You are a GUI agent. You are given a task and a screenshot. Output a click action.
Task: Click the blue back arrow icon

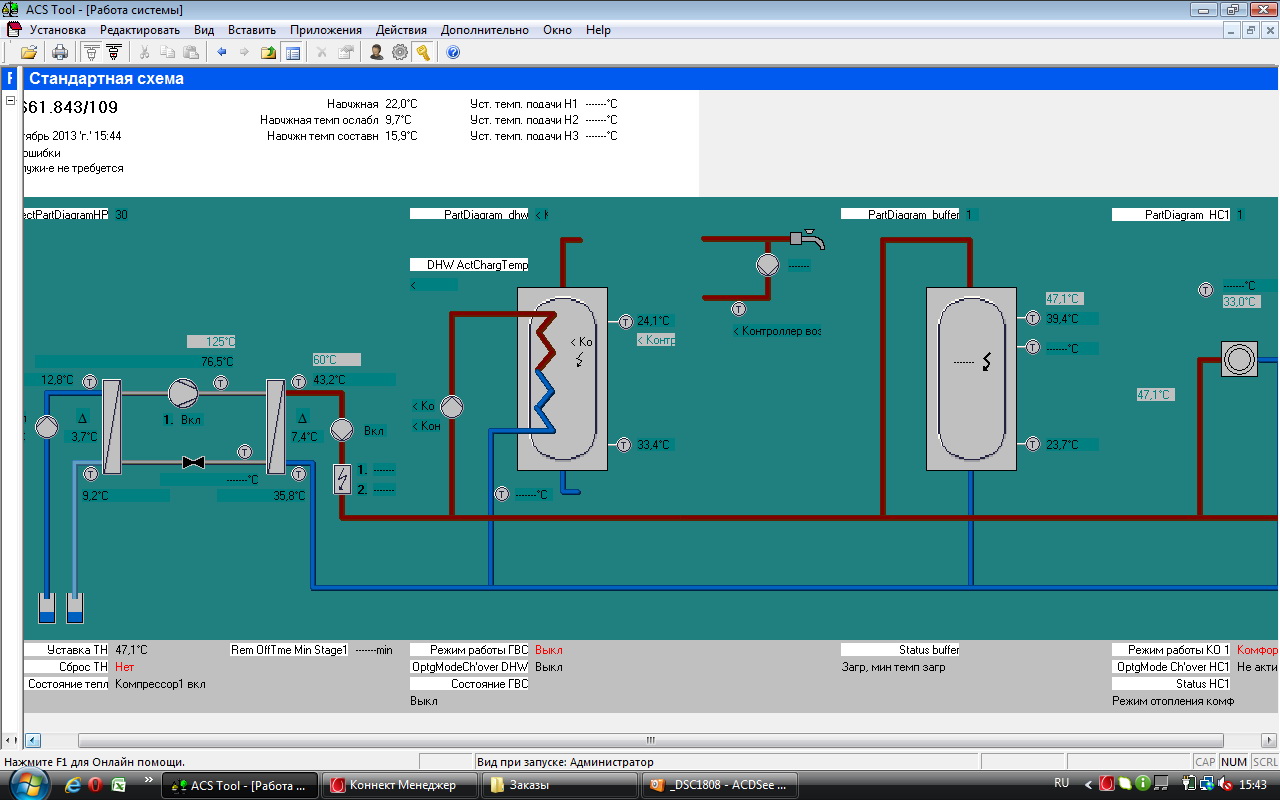(x=221, y=53)
